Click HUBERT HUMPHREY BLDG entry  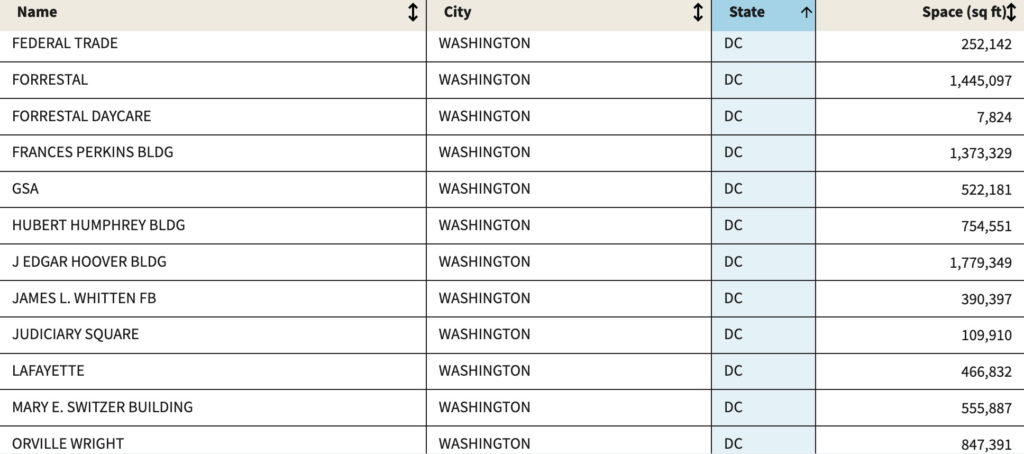tap(99, 225)
